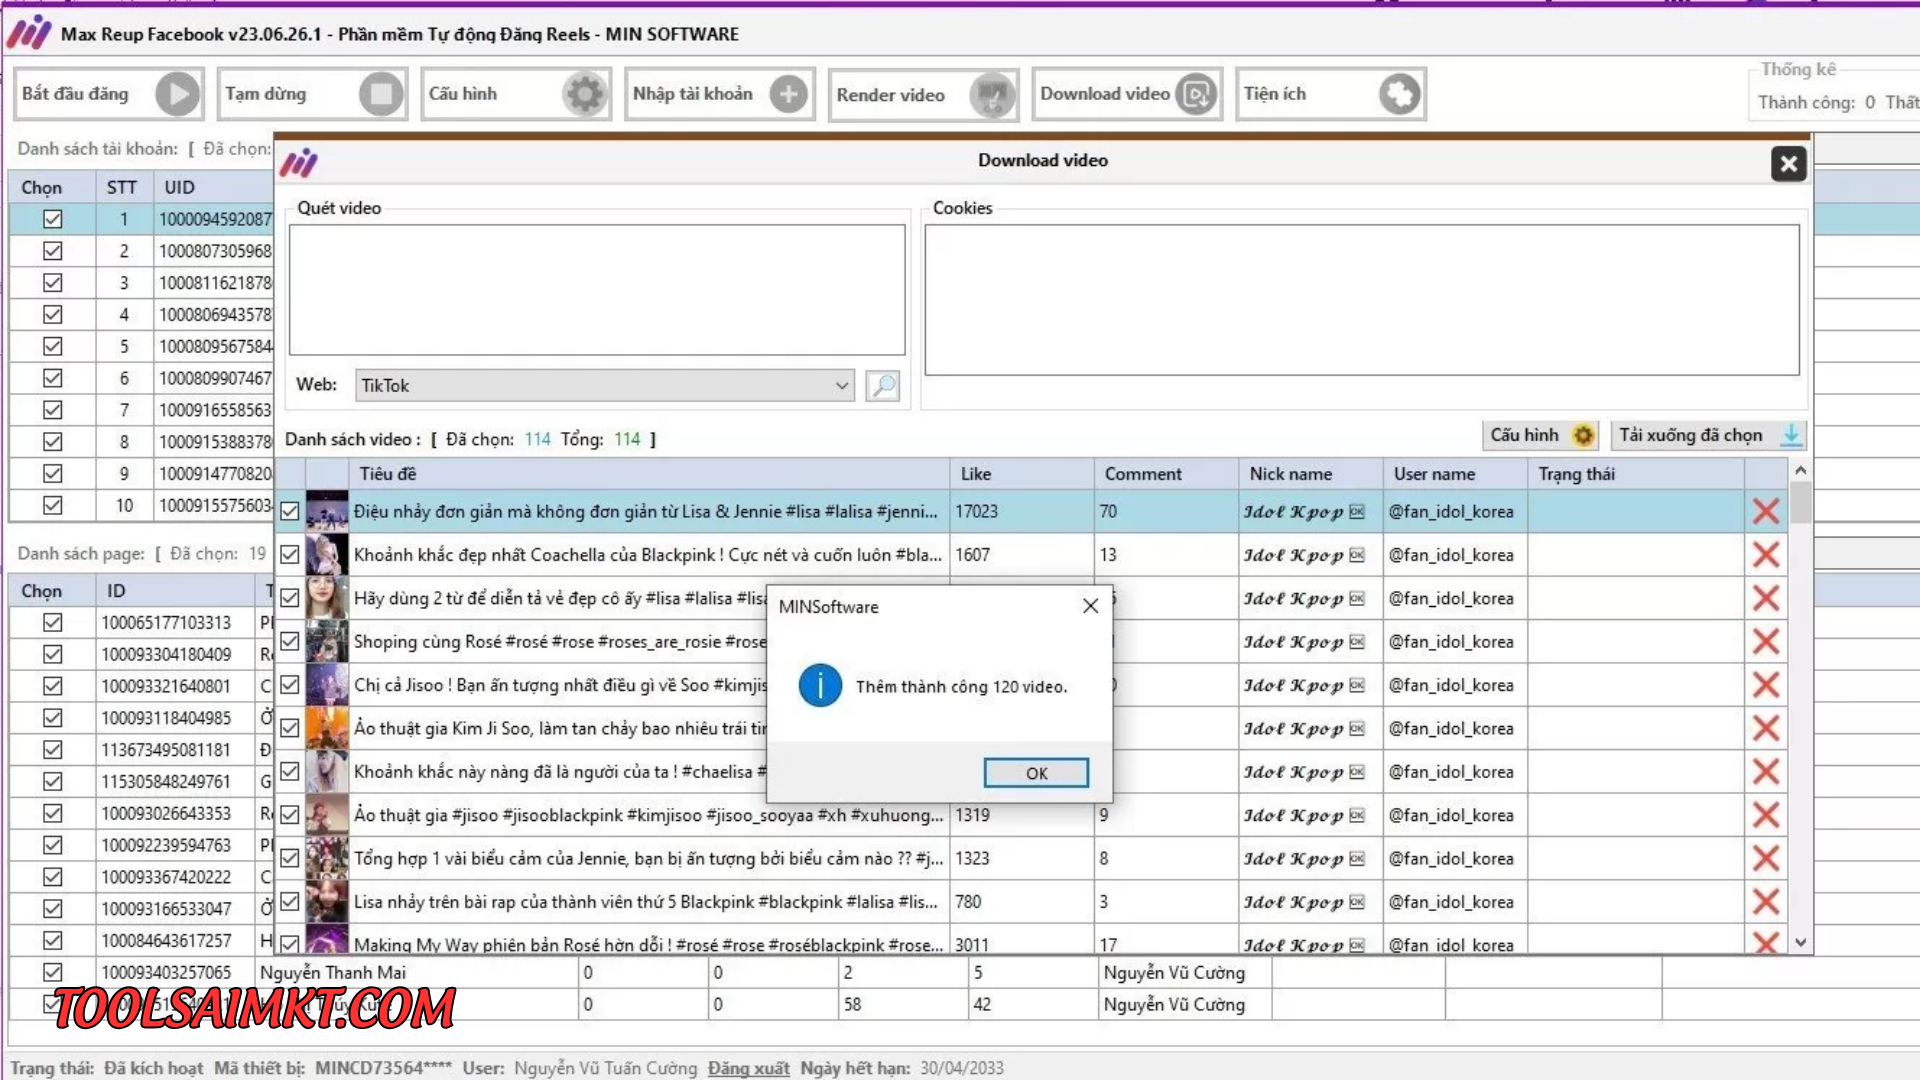This screenshot has width=1920, height=1080.
Task: Sort by the Nick name column header
Action: pyautogui.click(x=1310, y=474)
